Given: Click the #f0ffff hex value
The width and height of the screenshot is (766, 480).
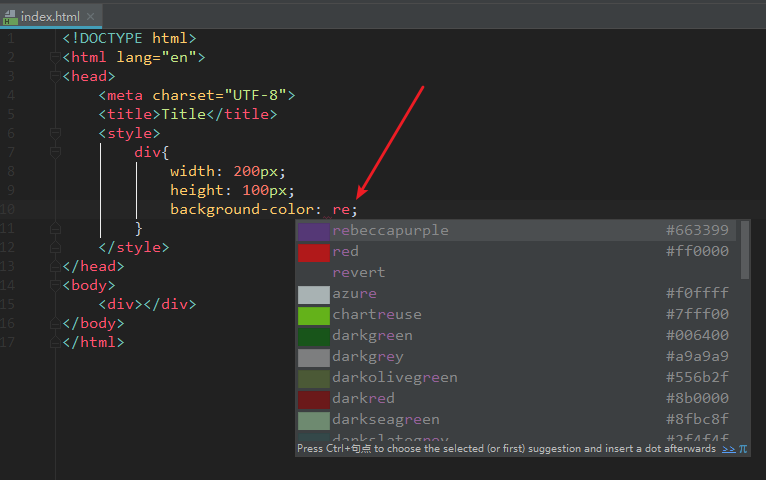Looking at the screenshot, I should click(x=697, y=293).
